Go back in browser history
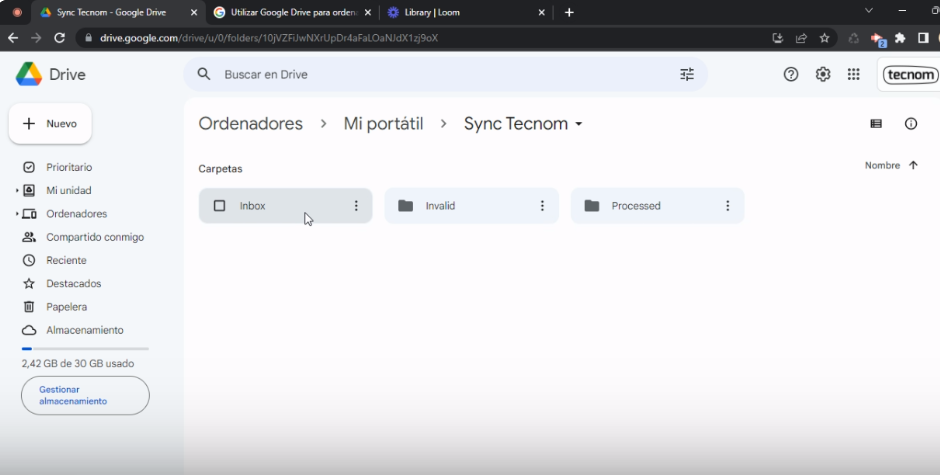The image size is (940, 475). 13,38
